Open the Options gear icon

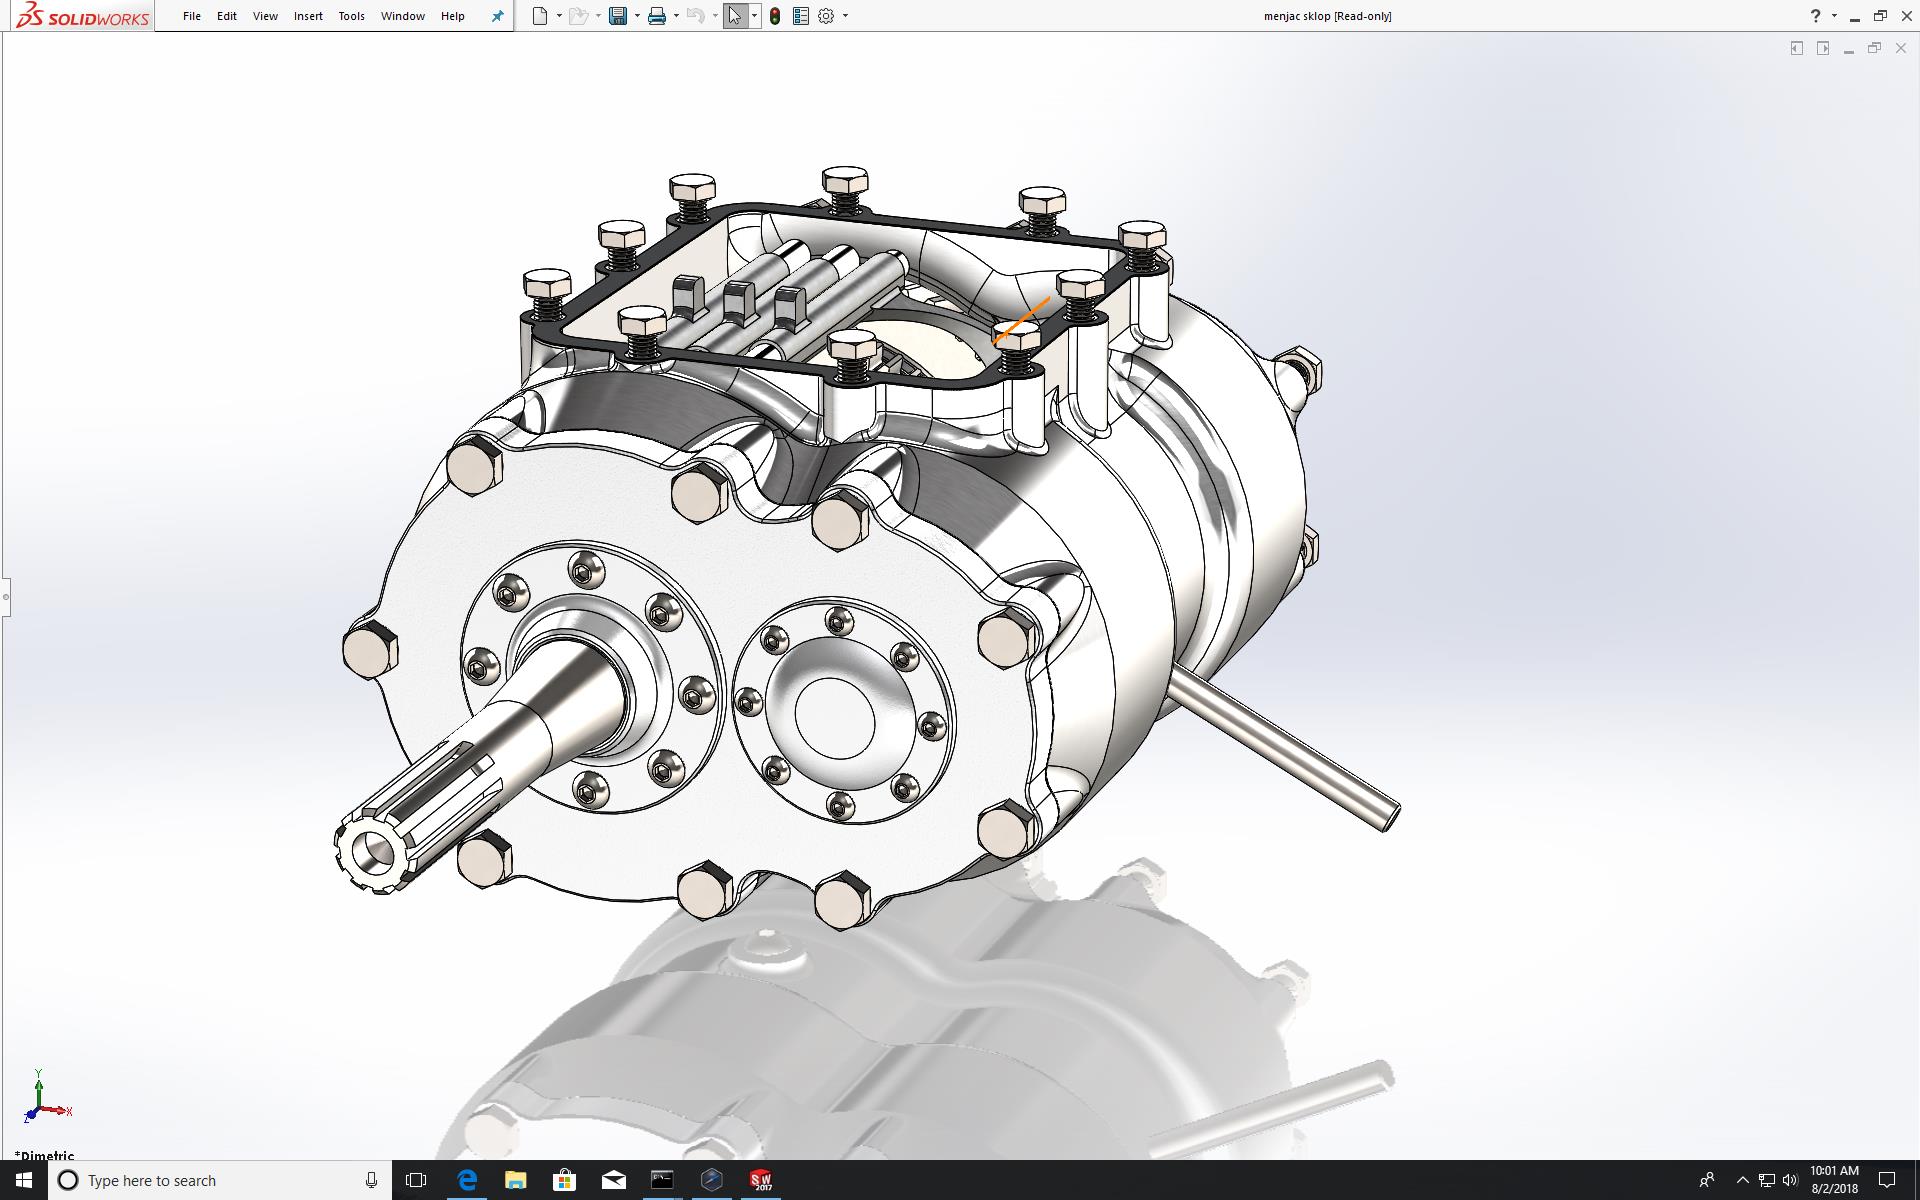[x=826, y=16]
